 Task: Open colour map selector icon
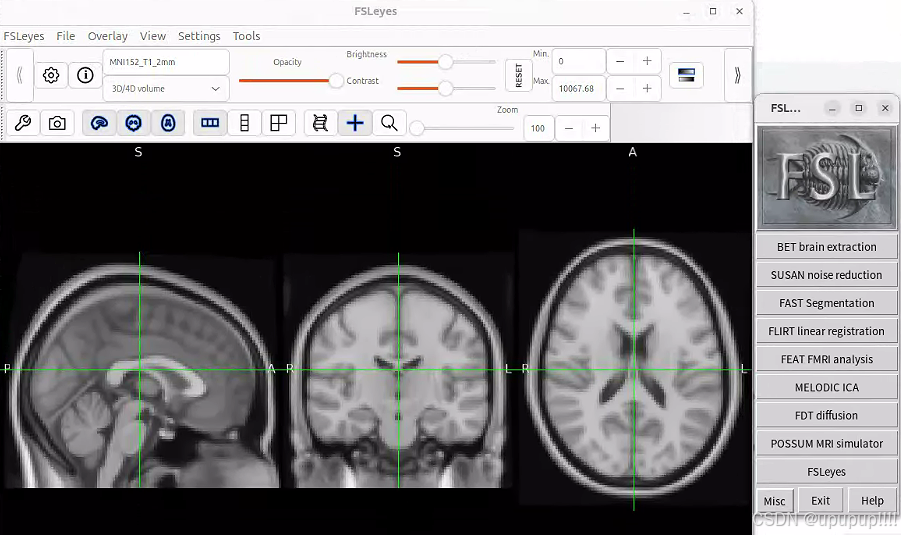[686, 75]
